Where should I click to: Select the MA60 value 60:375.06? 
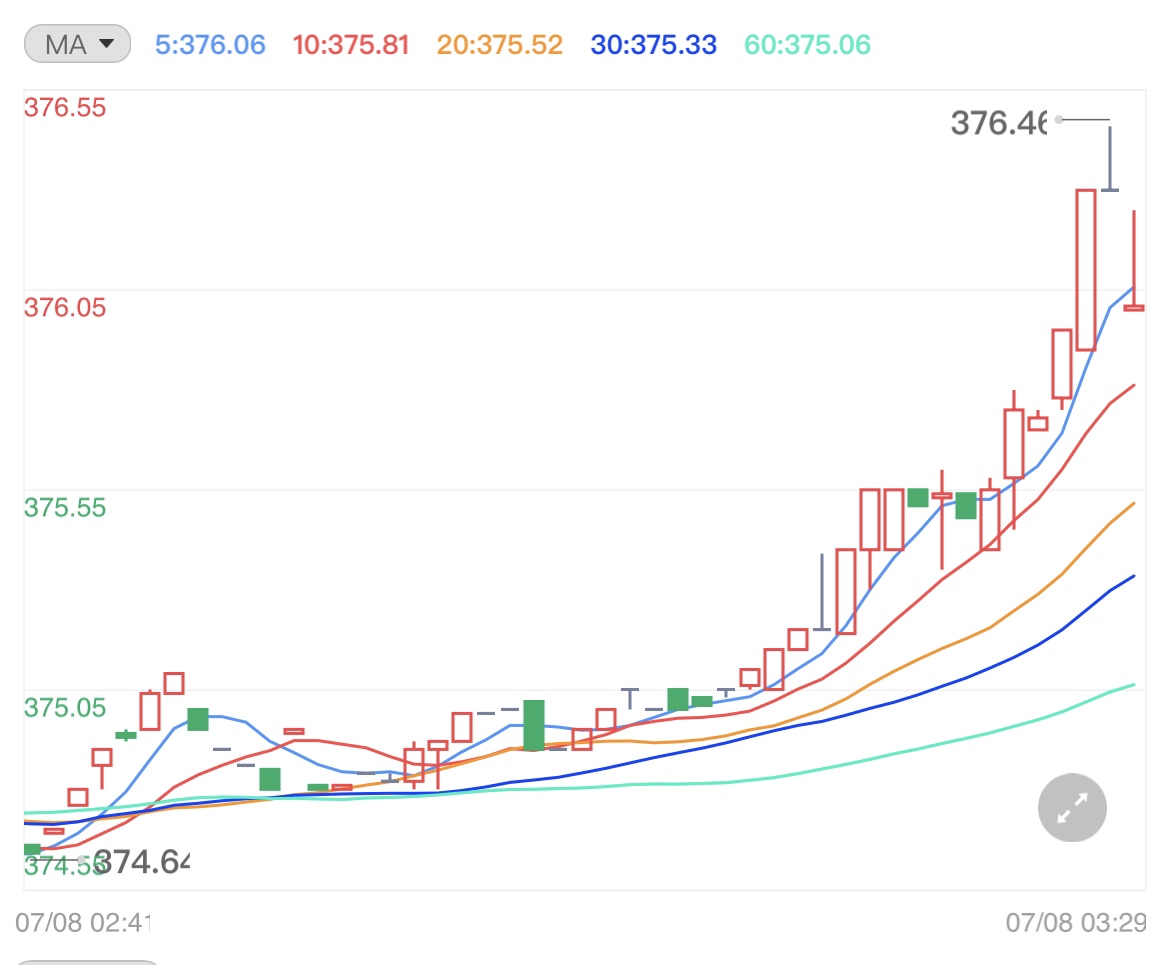pos(807,45)
